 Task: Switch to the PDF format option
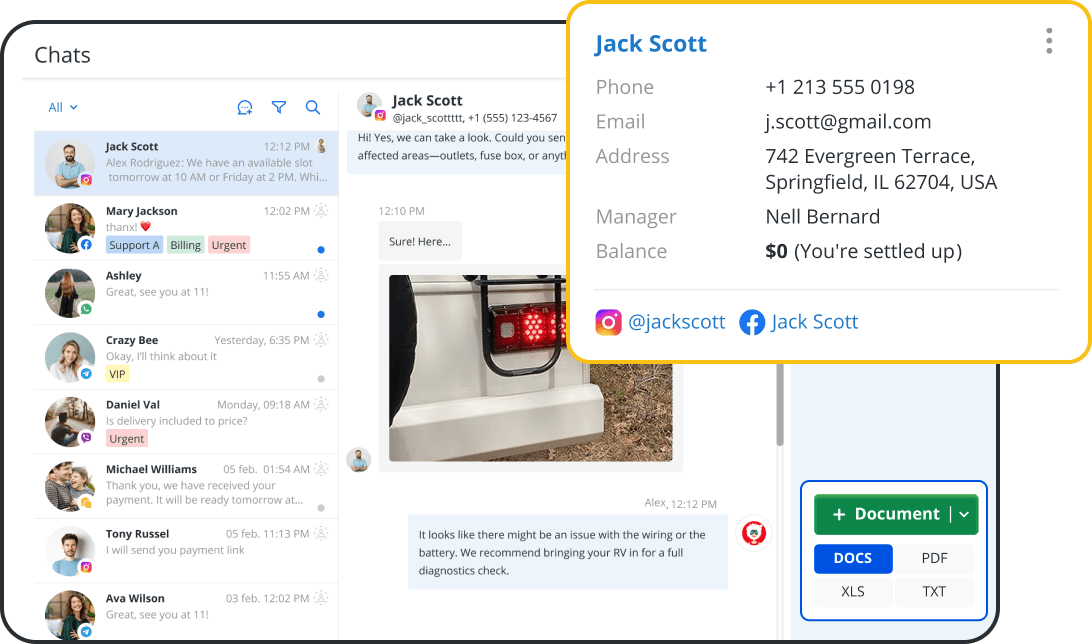coord(934,558)
